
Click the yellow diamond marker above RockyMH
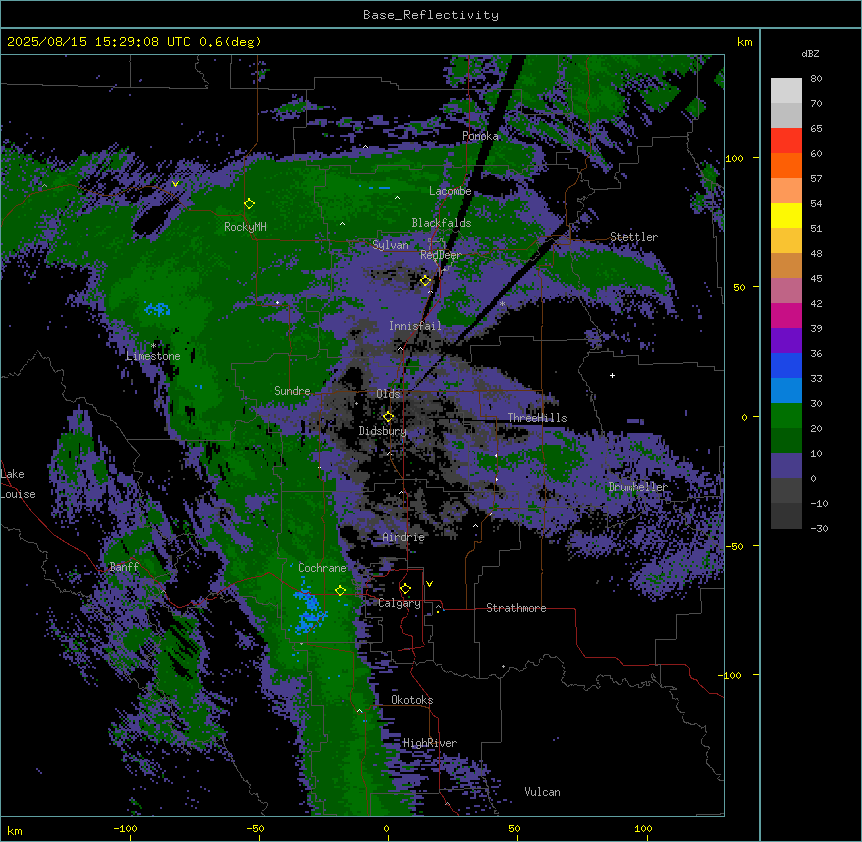click(x=249, y=204)
